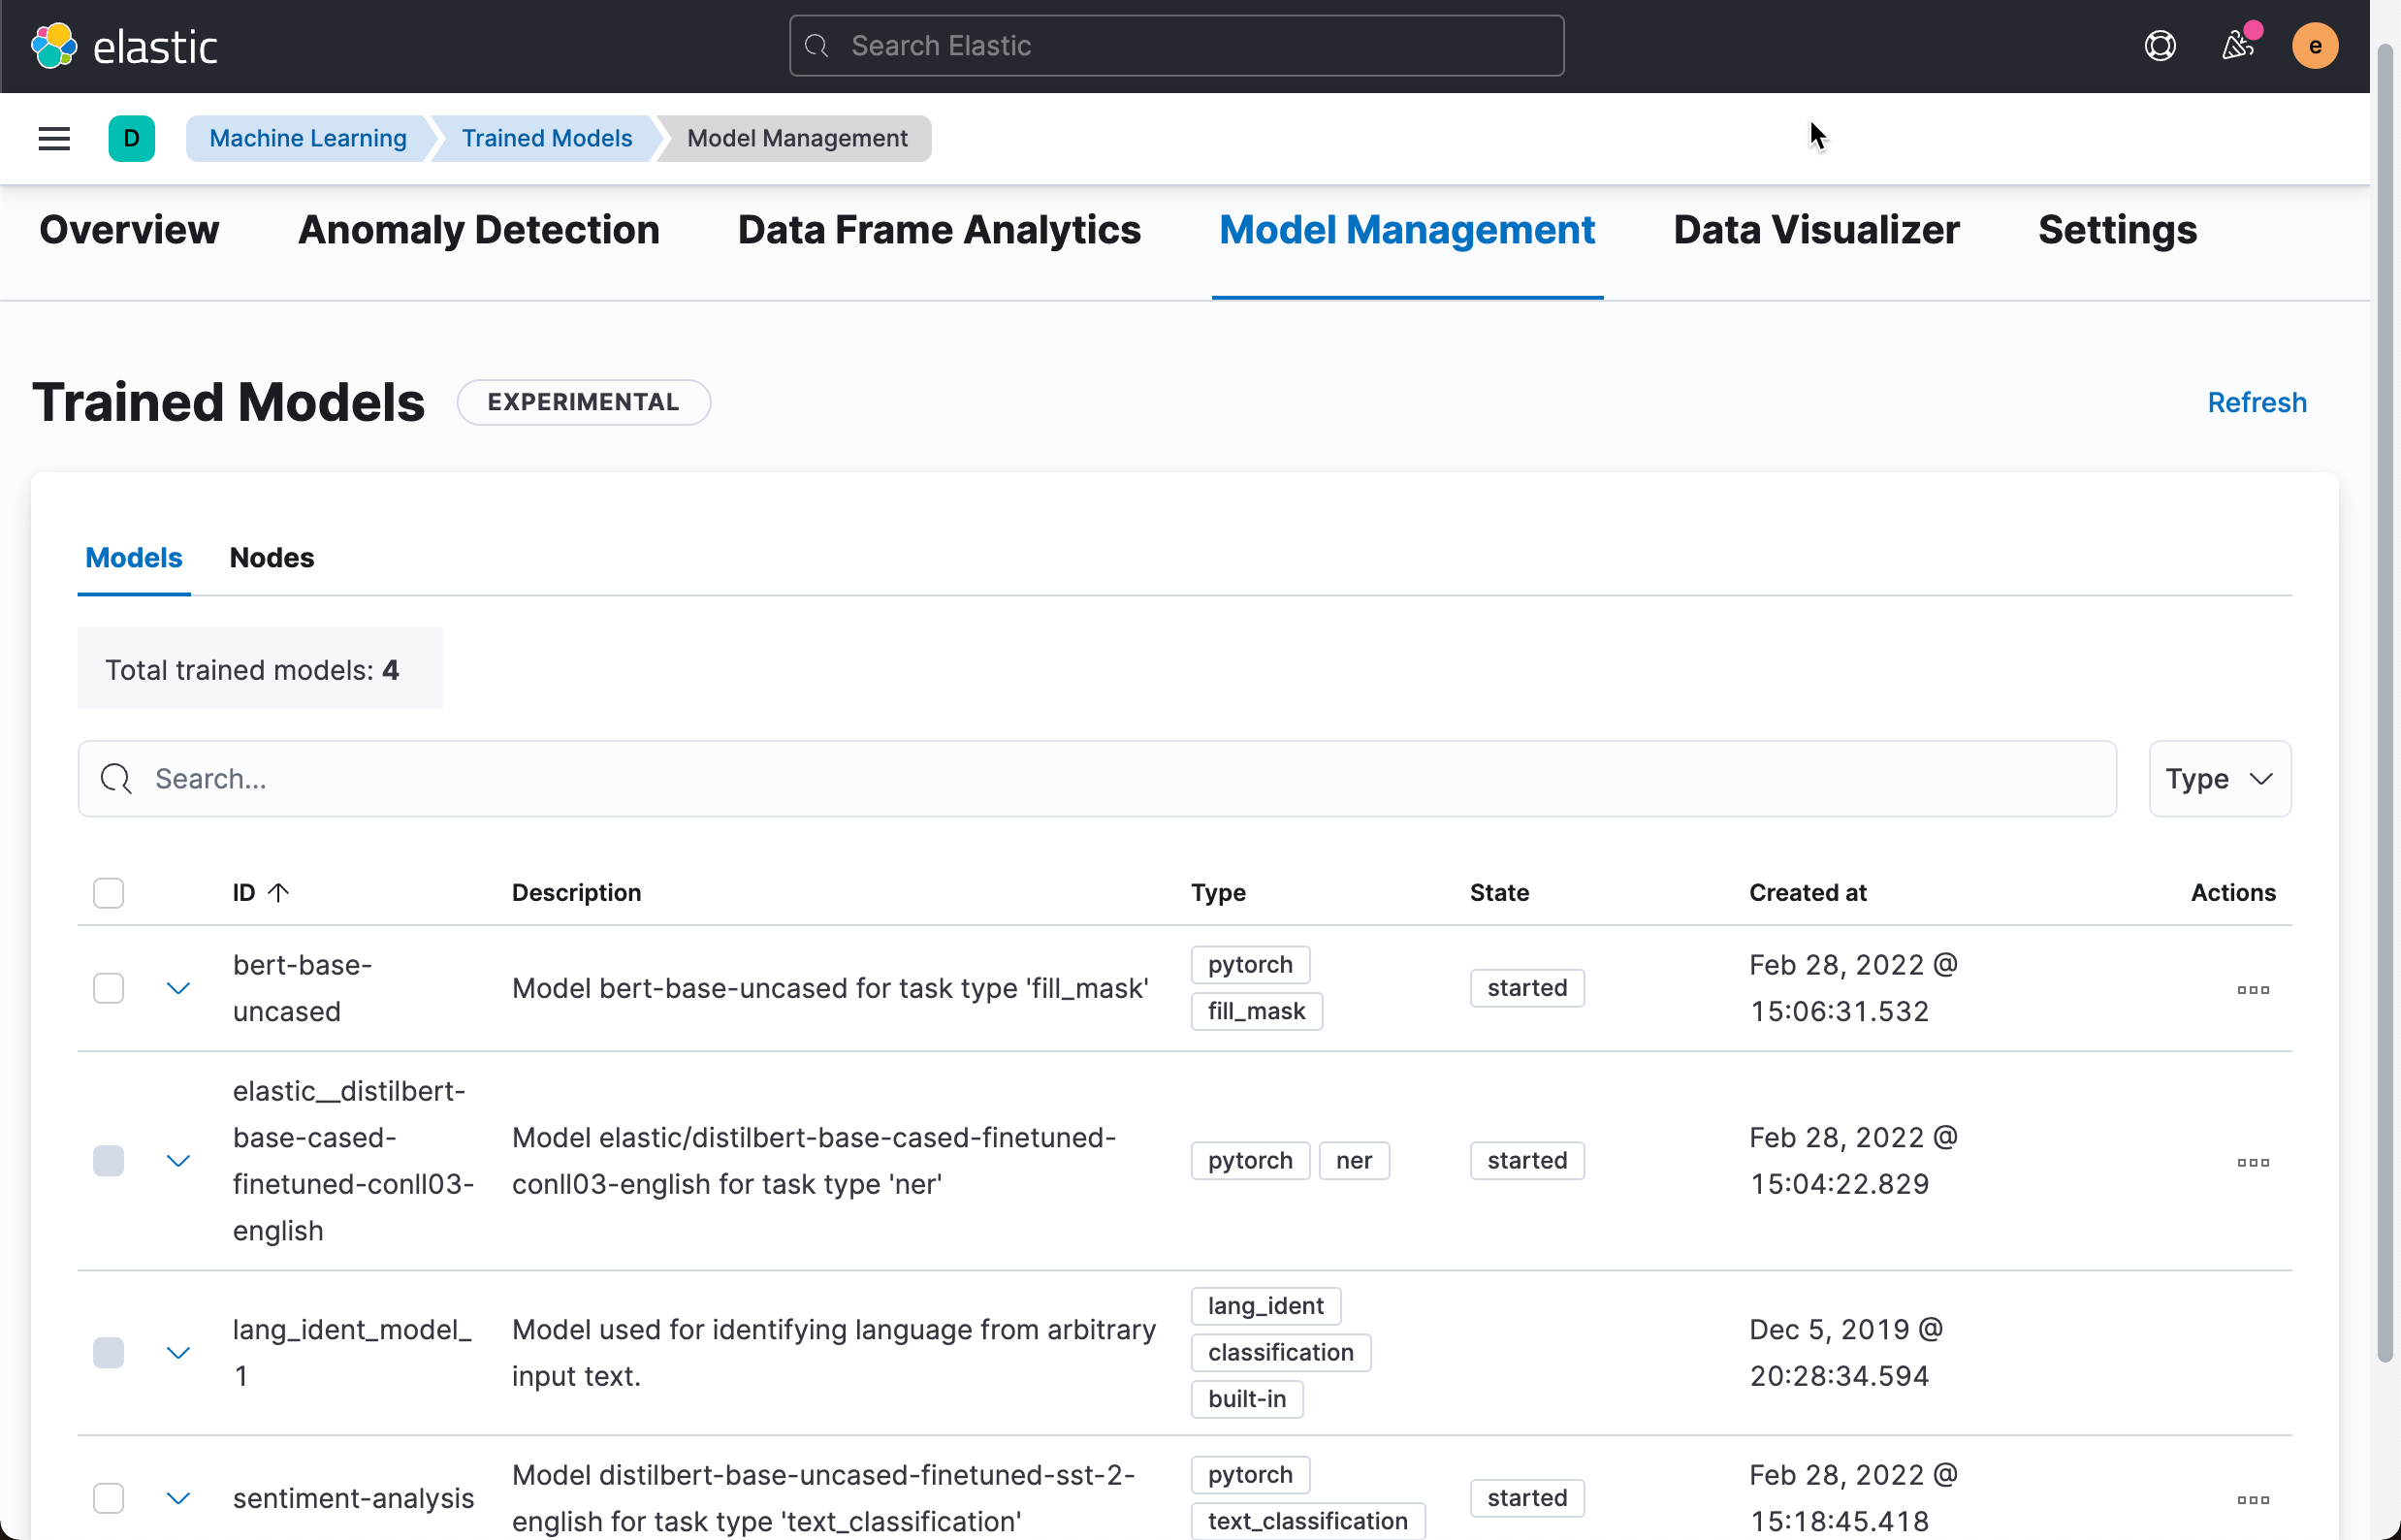
Task: Click the green 'D' space avatar
Action: pos(131,138)
